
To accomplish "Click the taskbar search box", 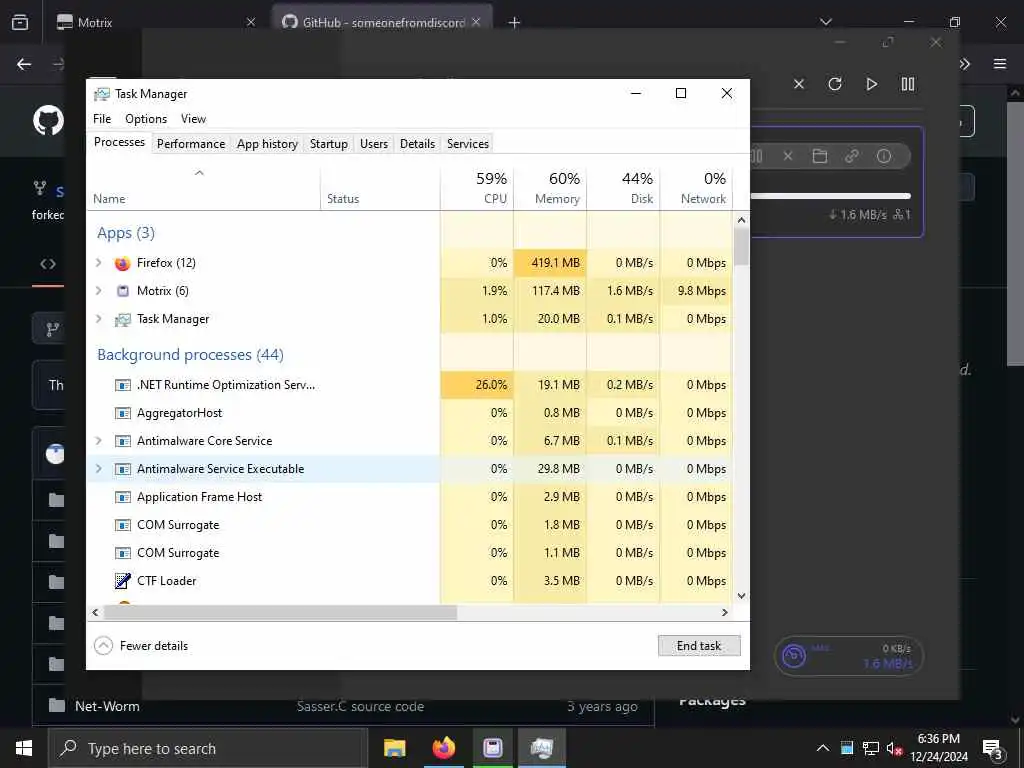I will tap(208, 748).
